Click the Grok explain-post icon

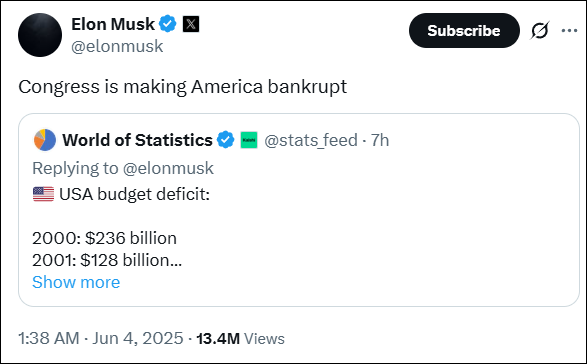(539, 30)
